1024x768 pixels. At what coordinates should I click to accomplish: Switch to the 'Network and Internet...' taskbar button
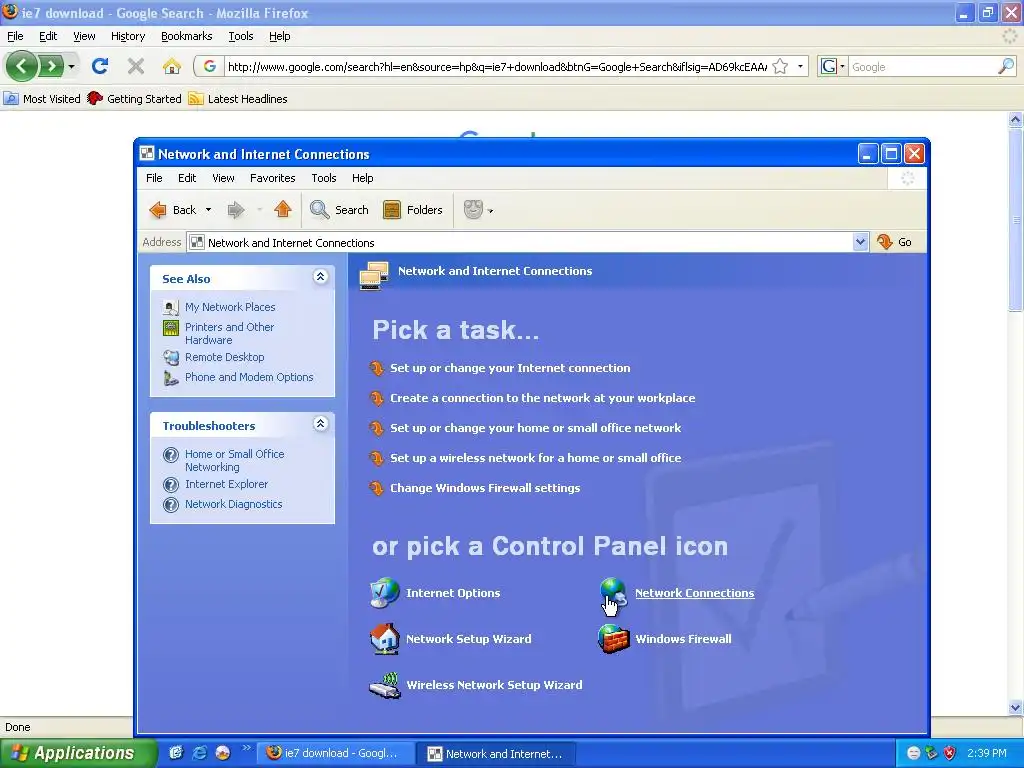(x=498, y=753)
